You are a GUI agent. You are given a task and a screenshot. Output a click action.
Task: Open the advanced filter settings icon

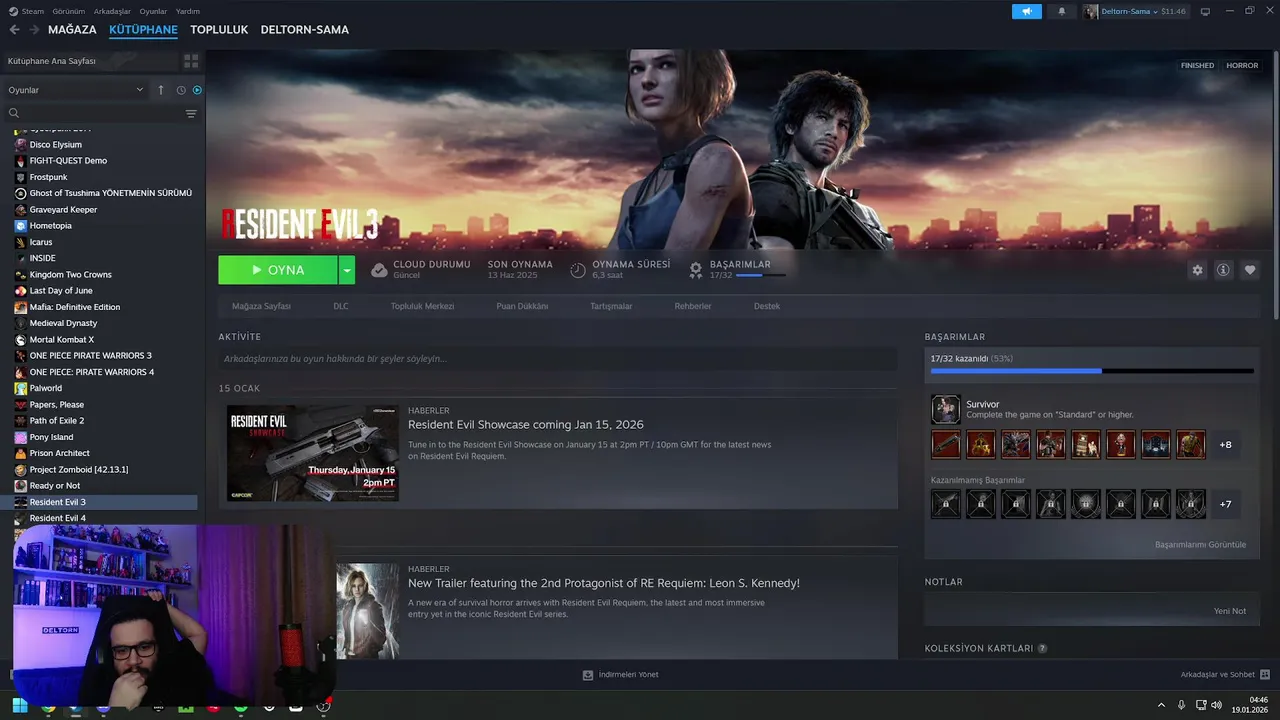click(191, 113)
